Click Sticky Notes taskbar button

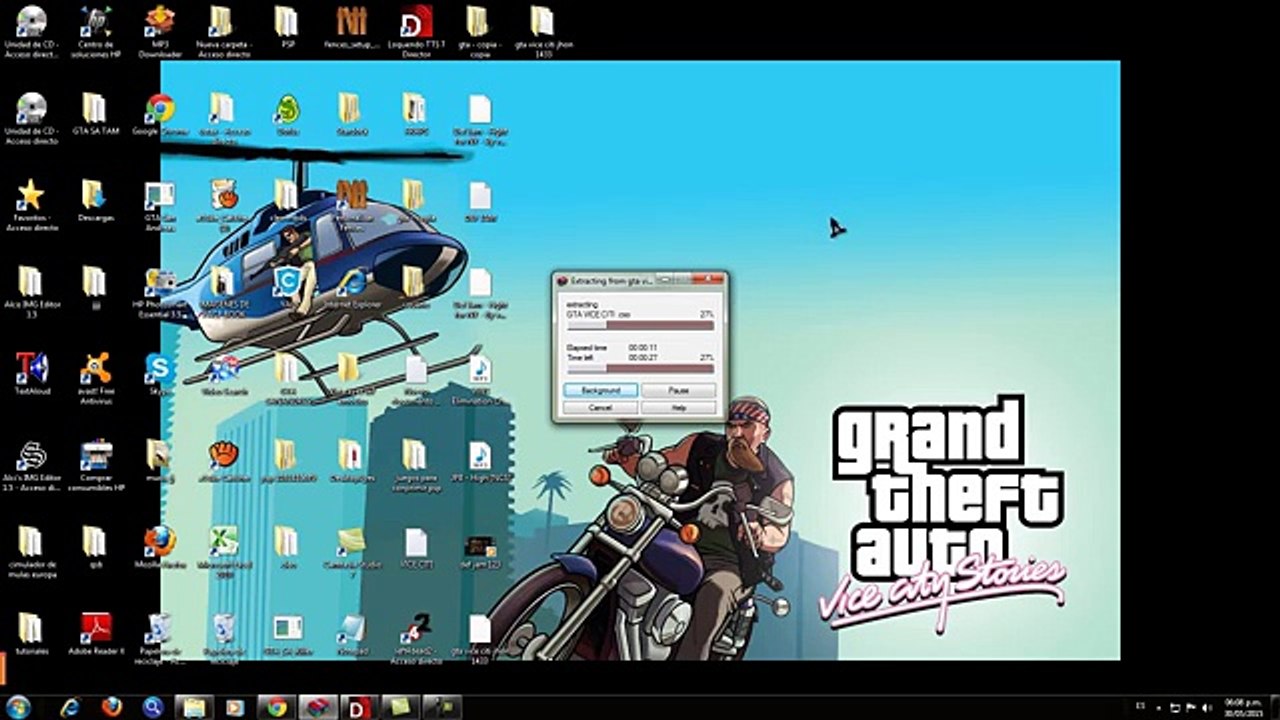[400, 707]
